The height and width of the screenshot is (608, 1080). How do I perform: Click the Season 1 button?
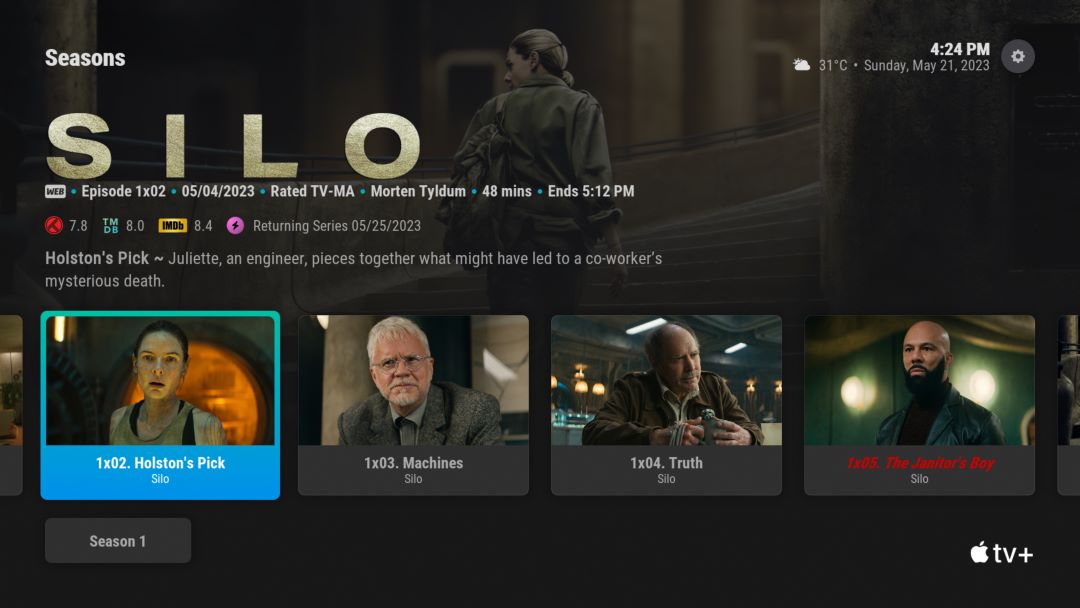tap(118, 541)
